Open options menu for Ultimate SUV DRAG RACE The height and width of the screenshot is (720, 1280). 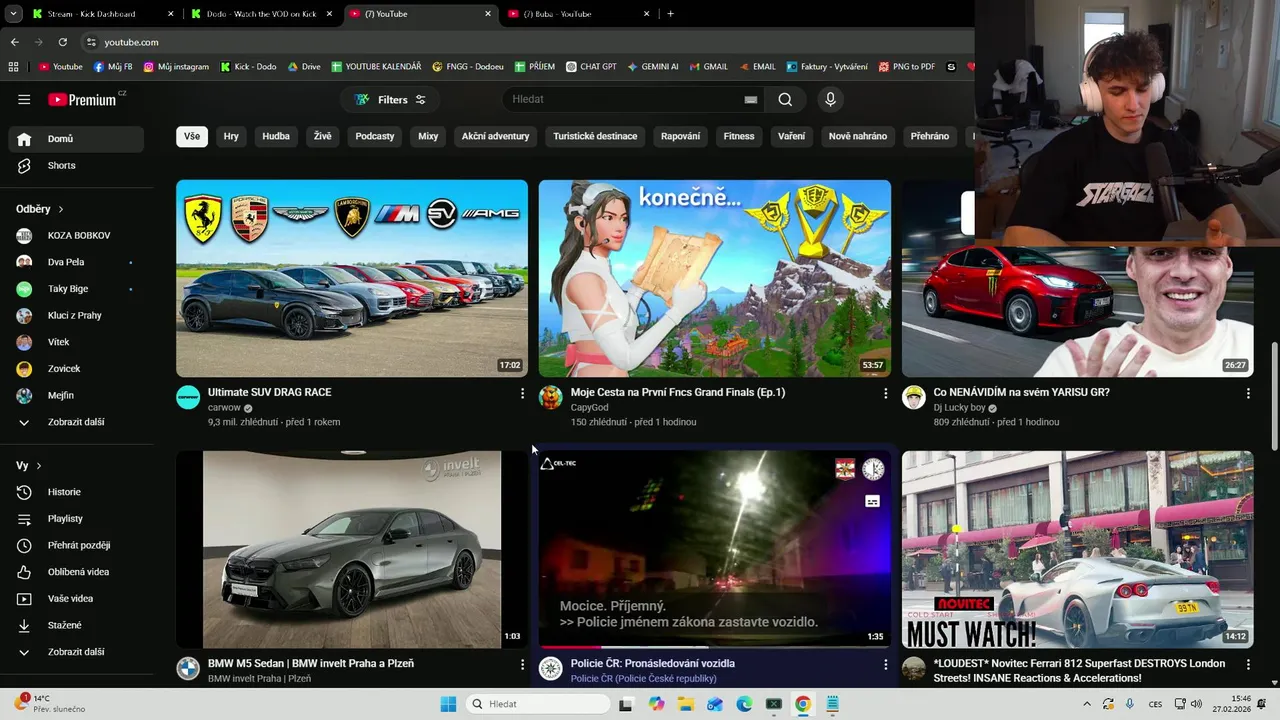(522, 394)
